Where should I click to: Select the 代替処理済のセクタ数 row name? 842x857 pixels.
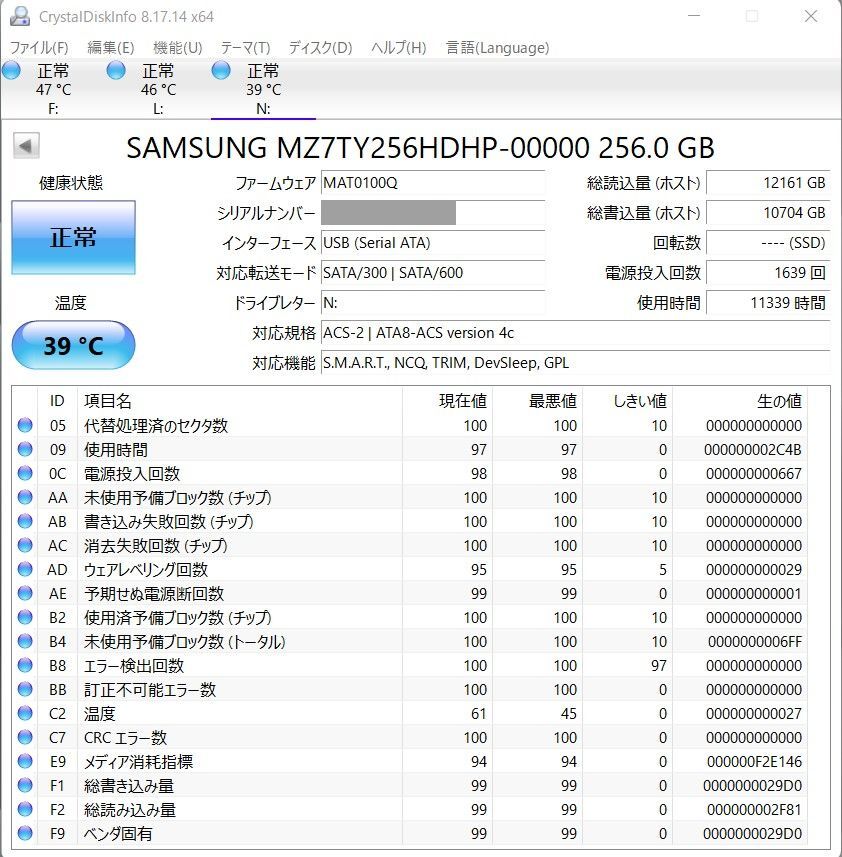[156, 425]
